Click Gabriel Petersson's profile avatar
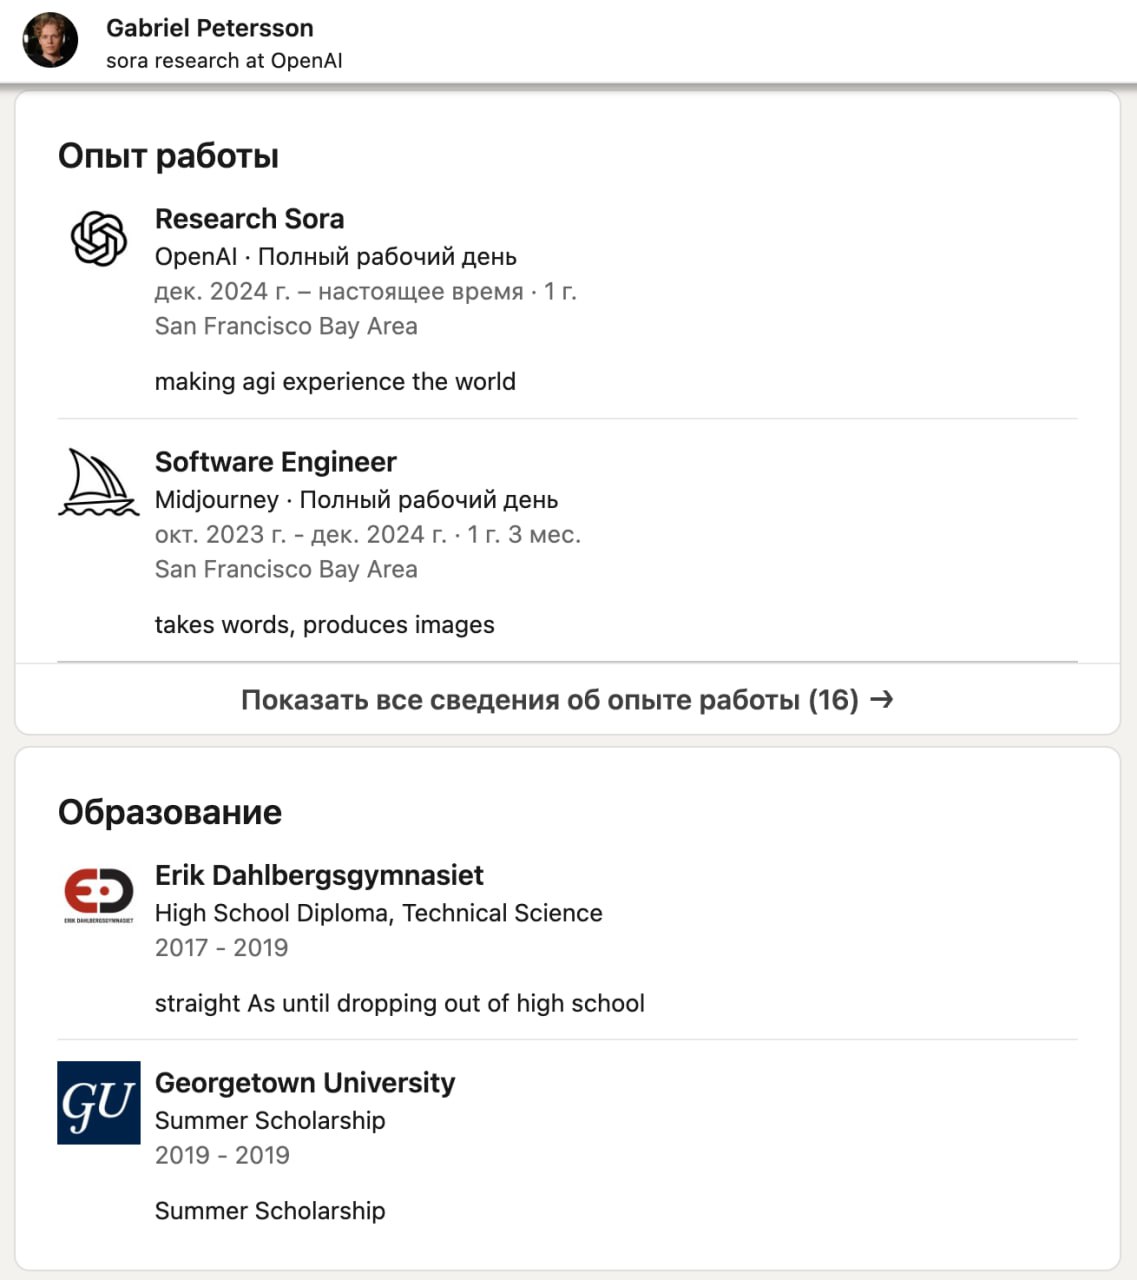 (50, 41)
